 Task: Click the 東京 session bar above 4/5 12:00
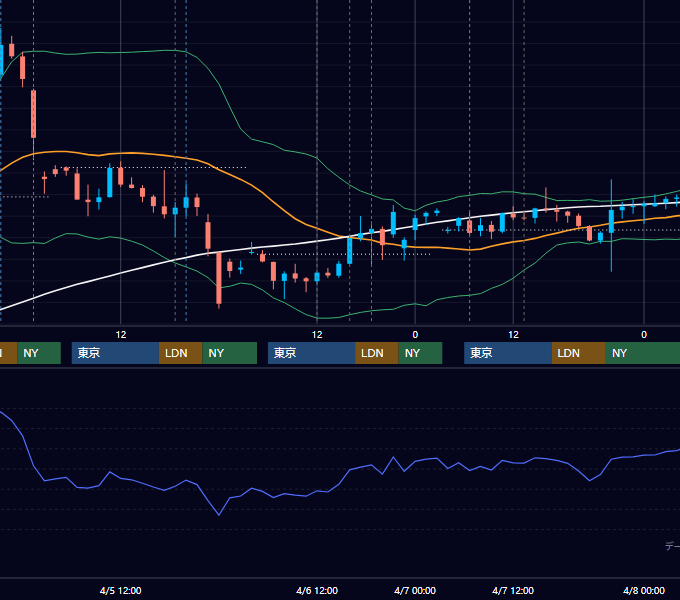pyautogui.click(x=115, y=353)
